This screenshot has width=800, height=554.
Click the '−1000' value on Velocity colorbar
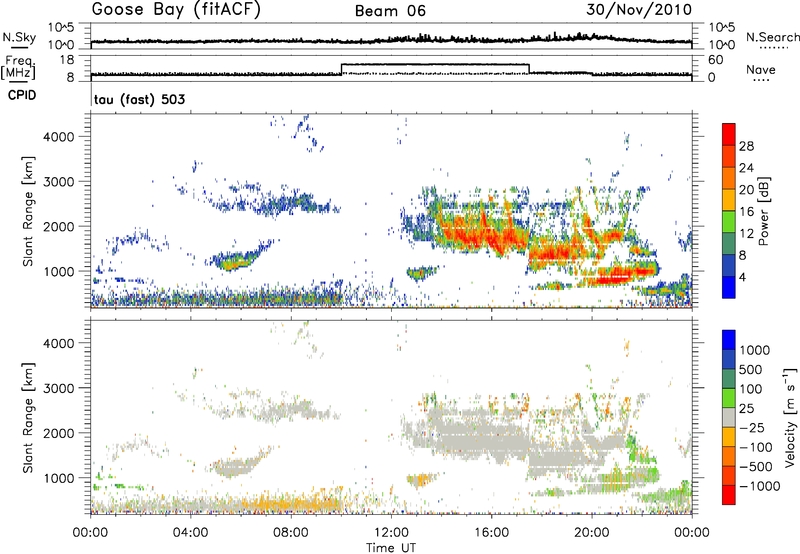759,486
